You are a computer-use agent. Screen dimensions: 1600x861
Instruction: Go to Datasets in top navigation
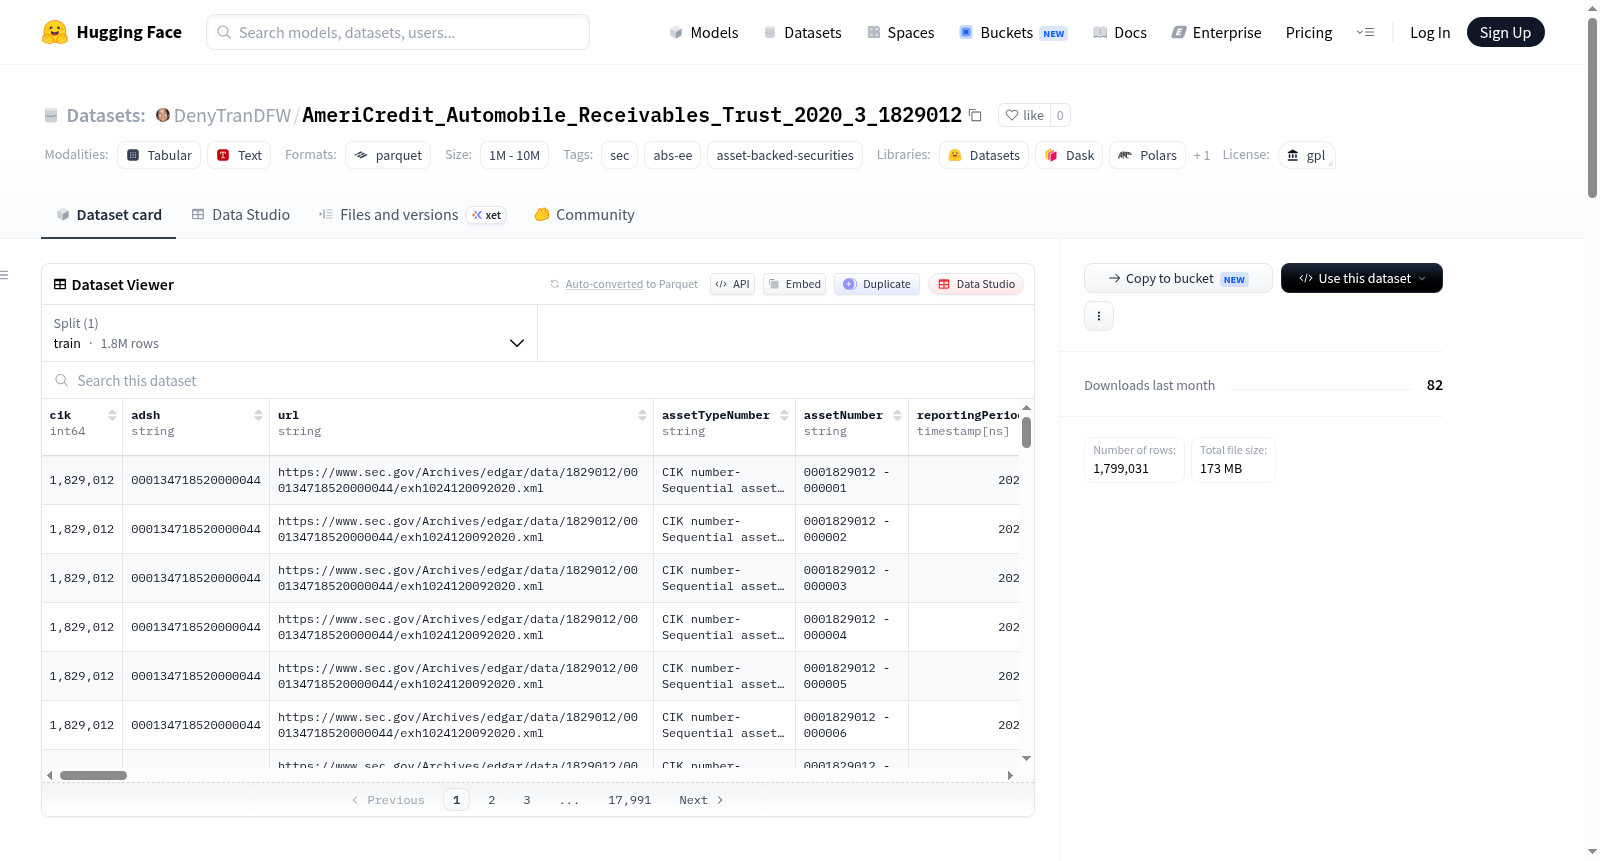point(802,32)
